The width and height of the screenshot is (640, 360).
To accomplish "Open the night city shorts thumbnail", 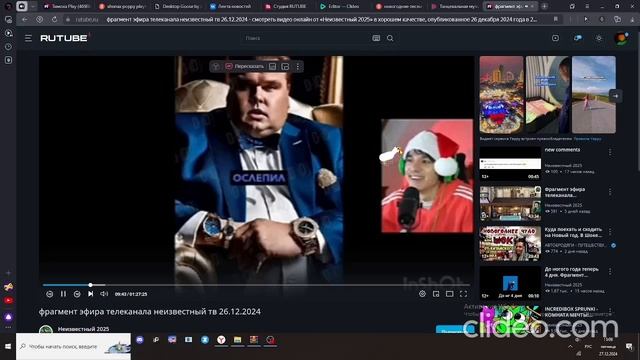I will click(x=501, y=95).
